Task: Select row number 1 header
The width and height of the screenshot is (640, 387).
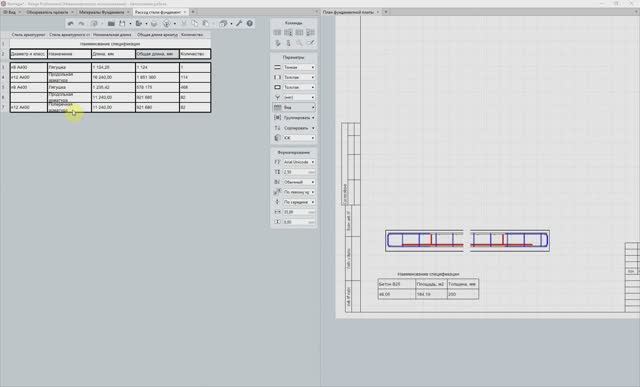Action: (x=4, y=44)
